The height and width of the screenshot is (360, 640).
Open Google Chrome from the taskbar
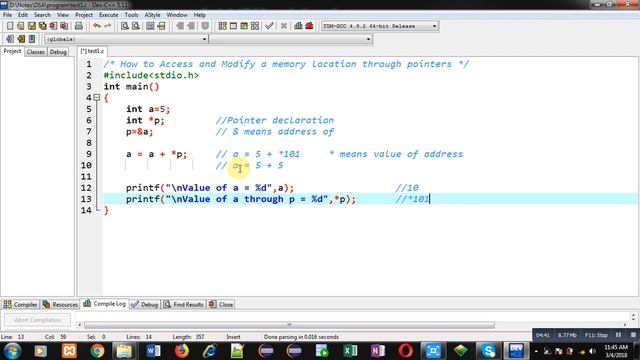[x=97, y=351]
